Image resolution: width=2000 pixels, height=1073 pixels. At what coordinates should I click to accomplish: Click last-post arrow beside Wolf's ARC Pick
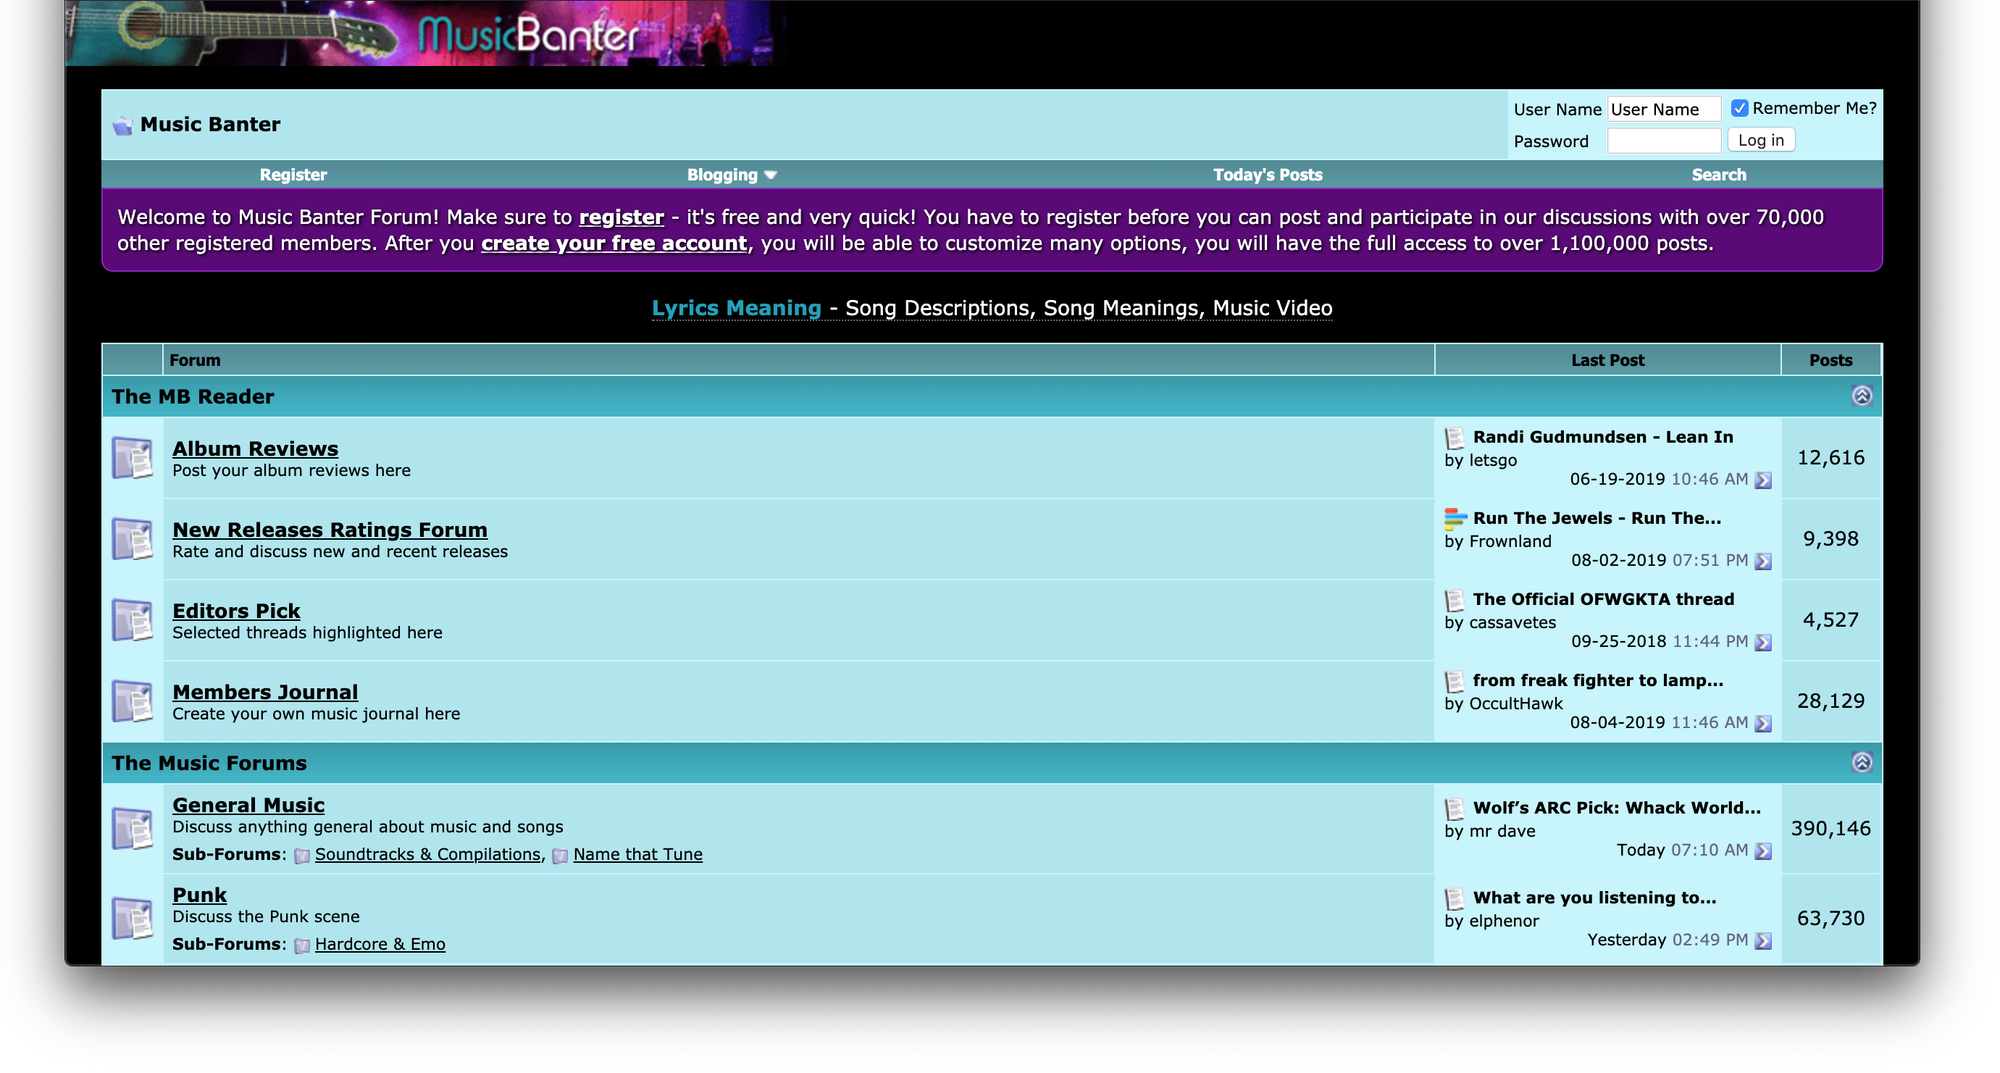[1763, 851]
